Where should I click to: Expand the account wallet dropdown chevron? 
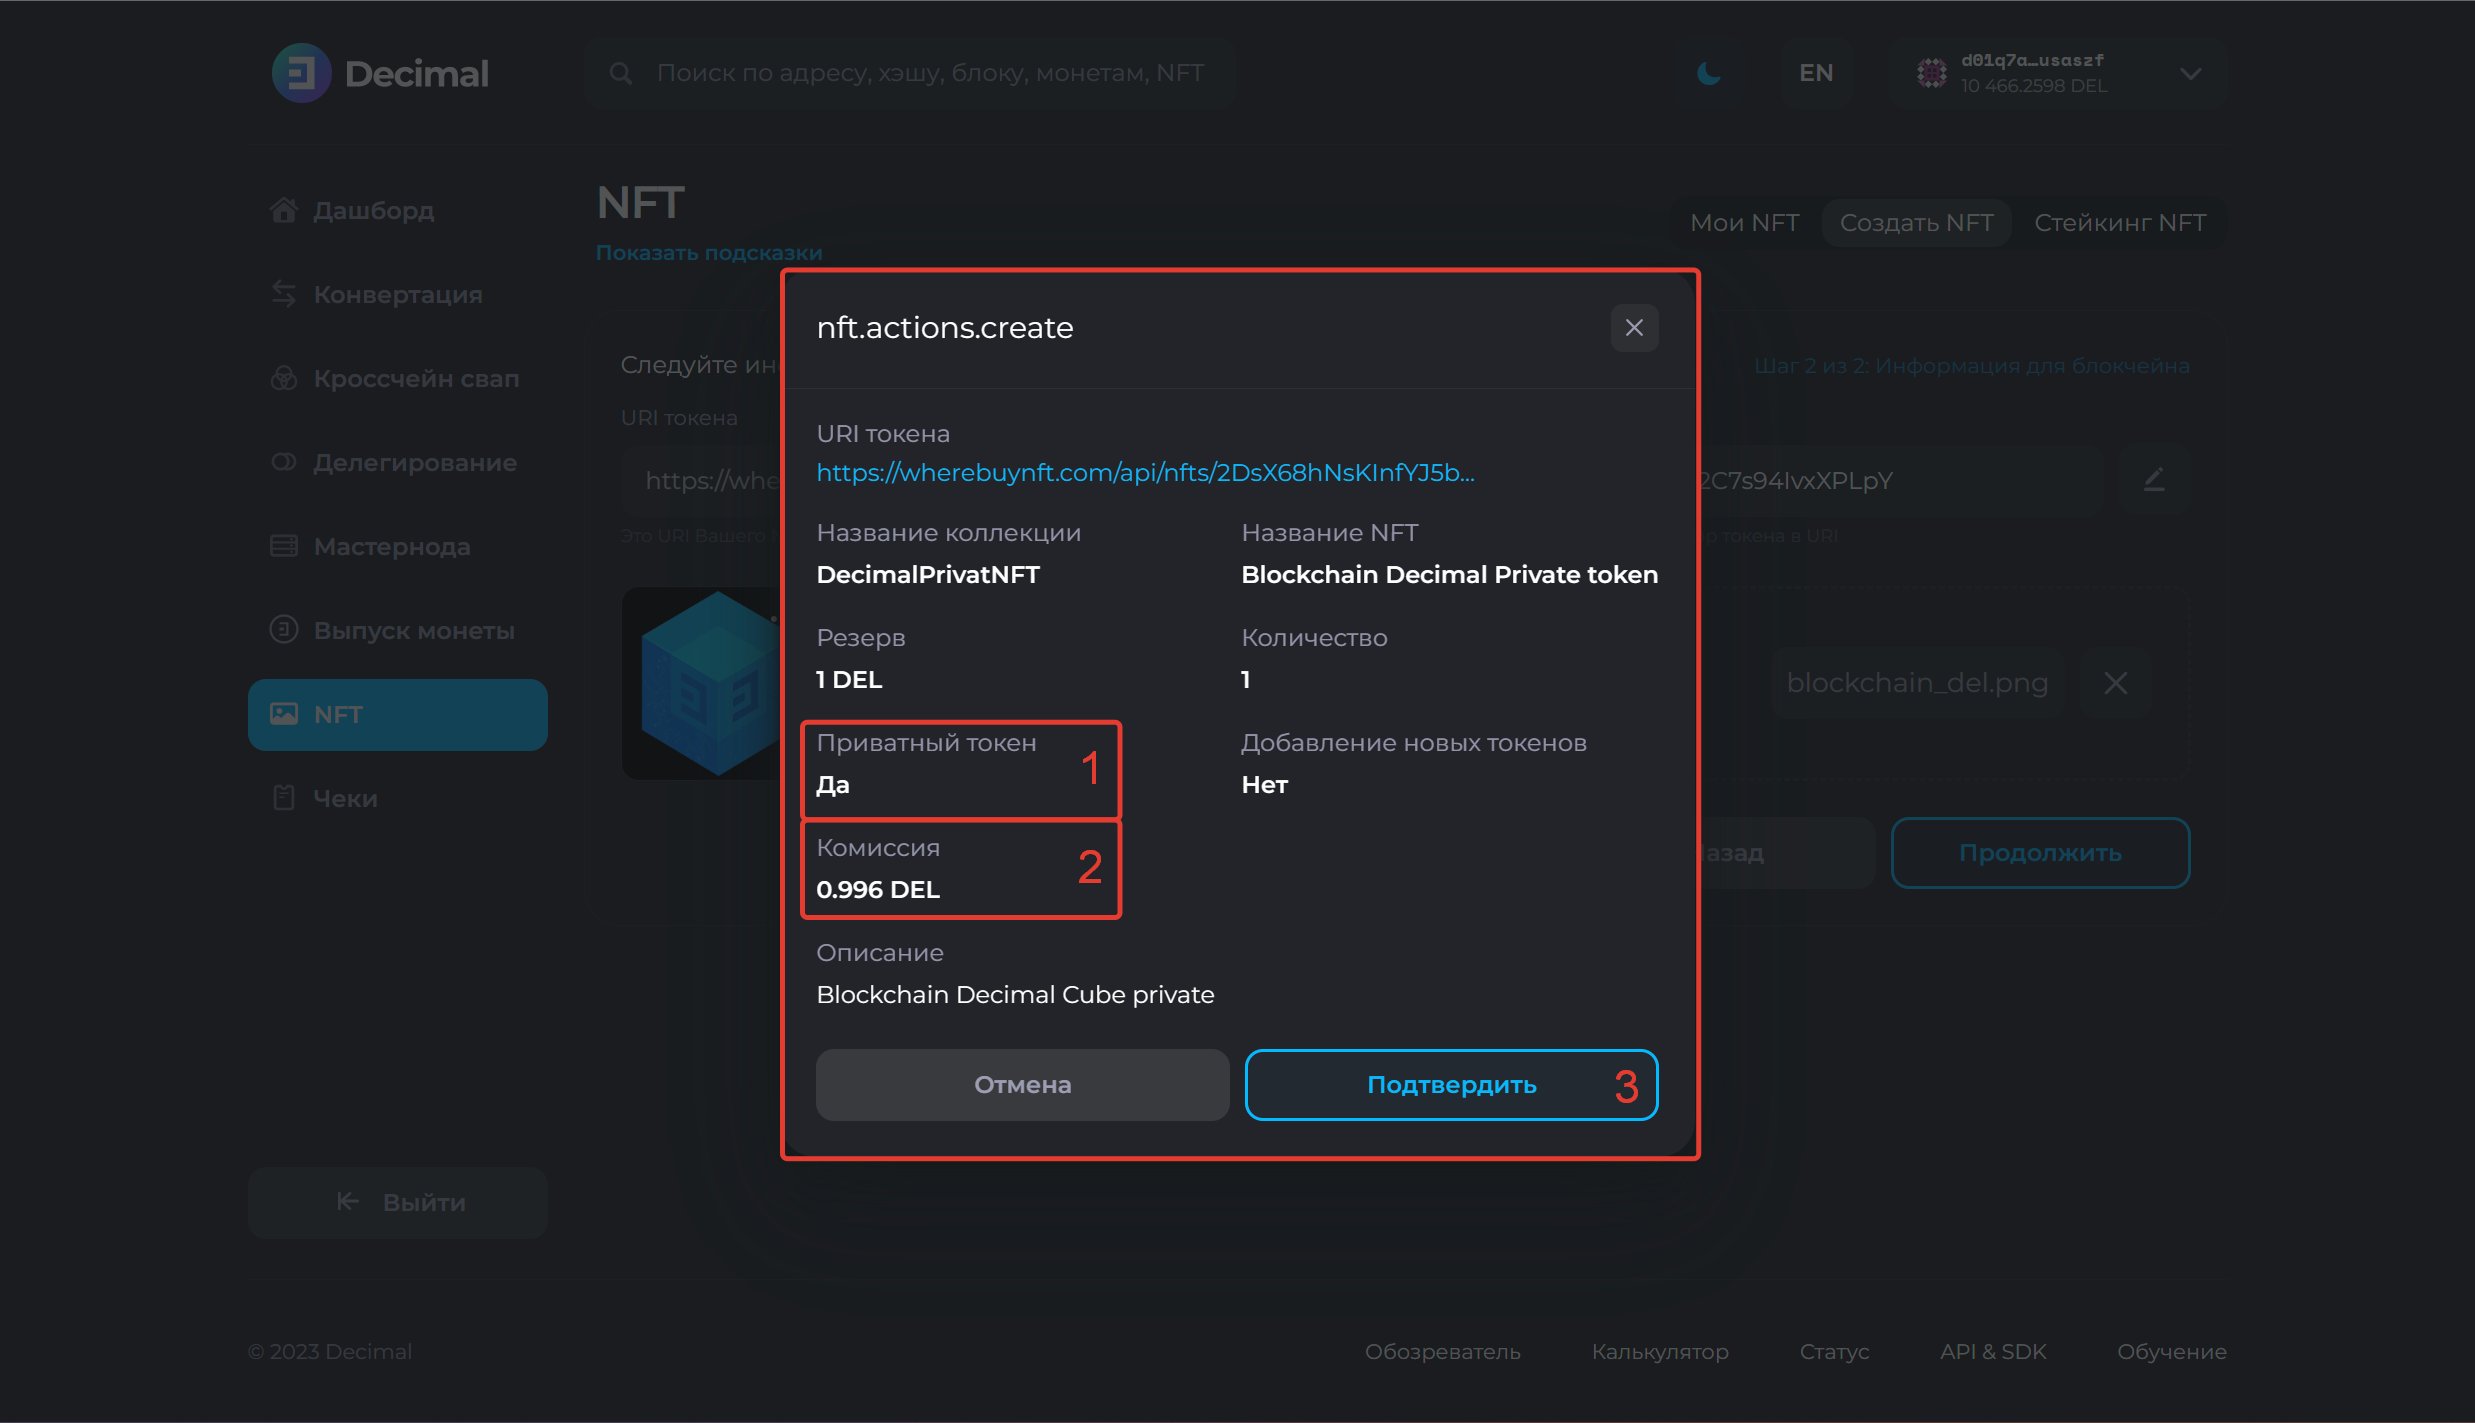coord(2191,74)
